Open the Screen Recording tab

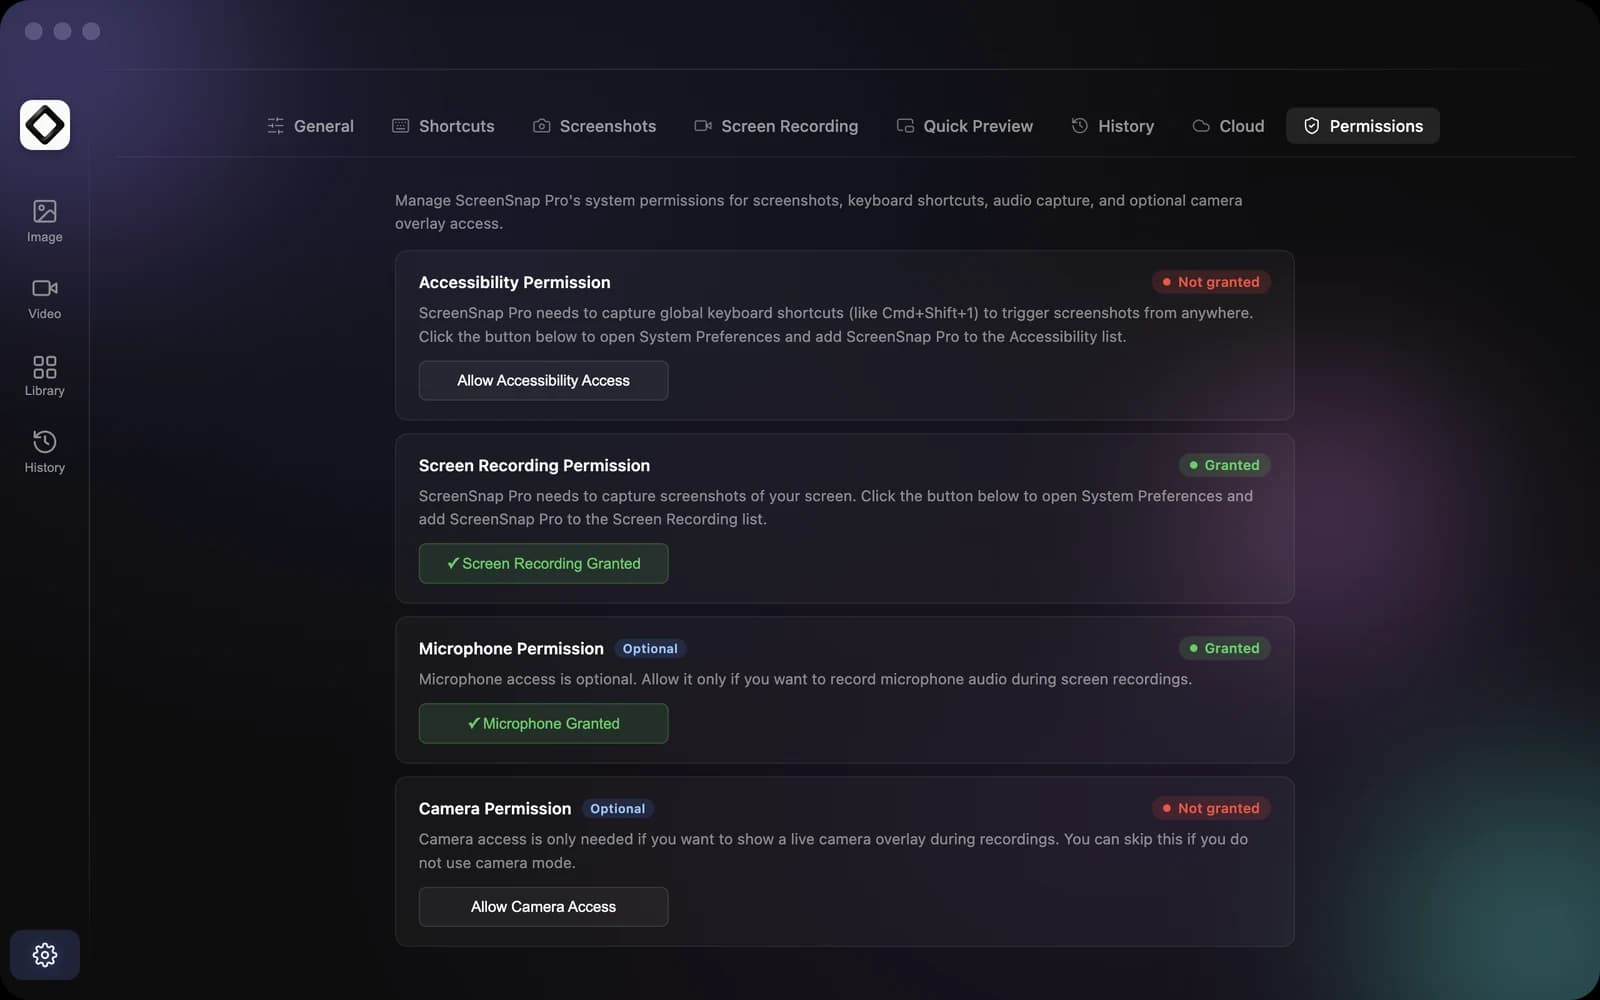click(x=776, y=126)
